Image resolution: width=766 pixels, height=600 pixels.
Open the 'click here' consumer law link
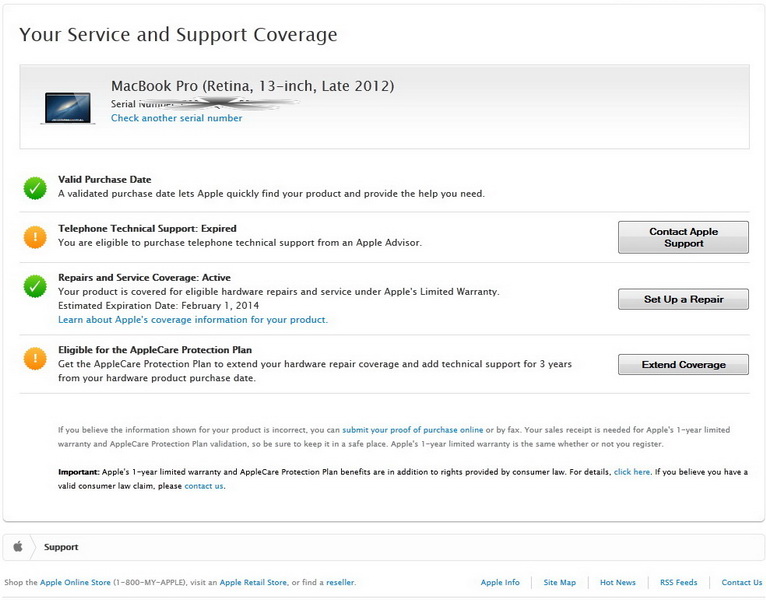point(631,471)
